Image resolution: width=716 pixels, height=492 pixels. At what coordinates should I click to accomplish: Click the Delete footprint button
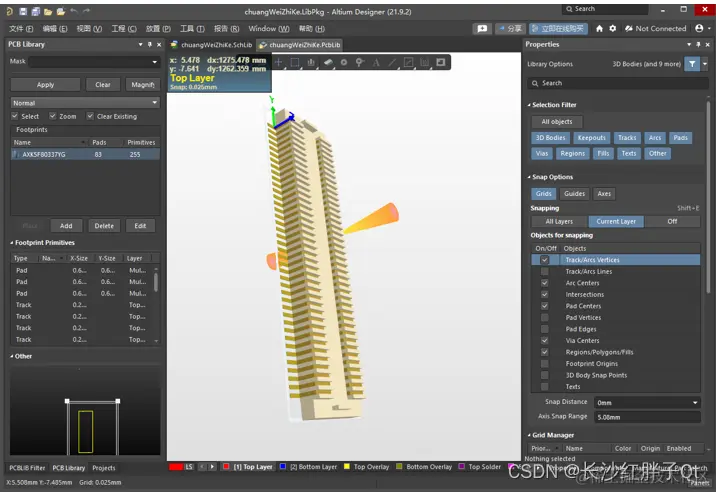point(104,226)
